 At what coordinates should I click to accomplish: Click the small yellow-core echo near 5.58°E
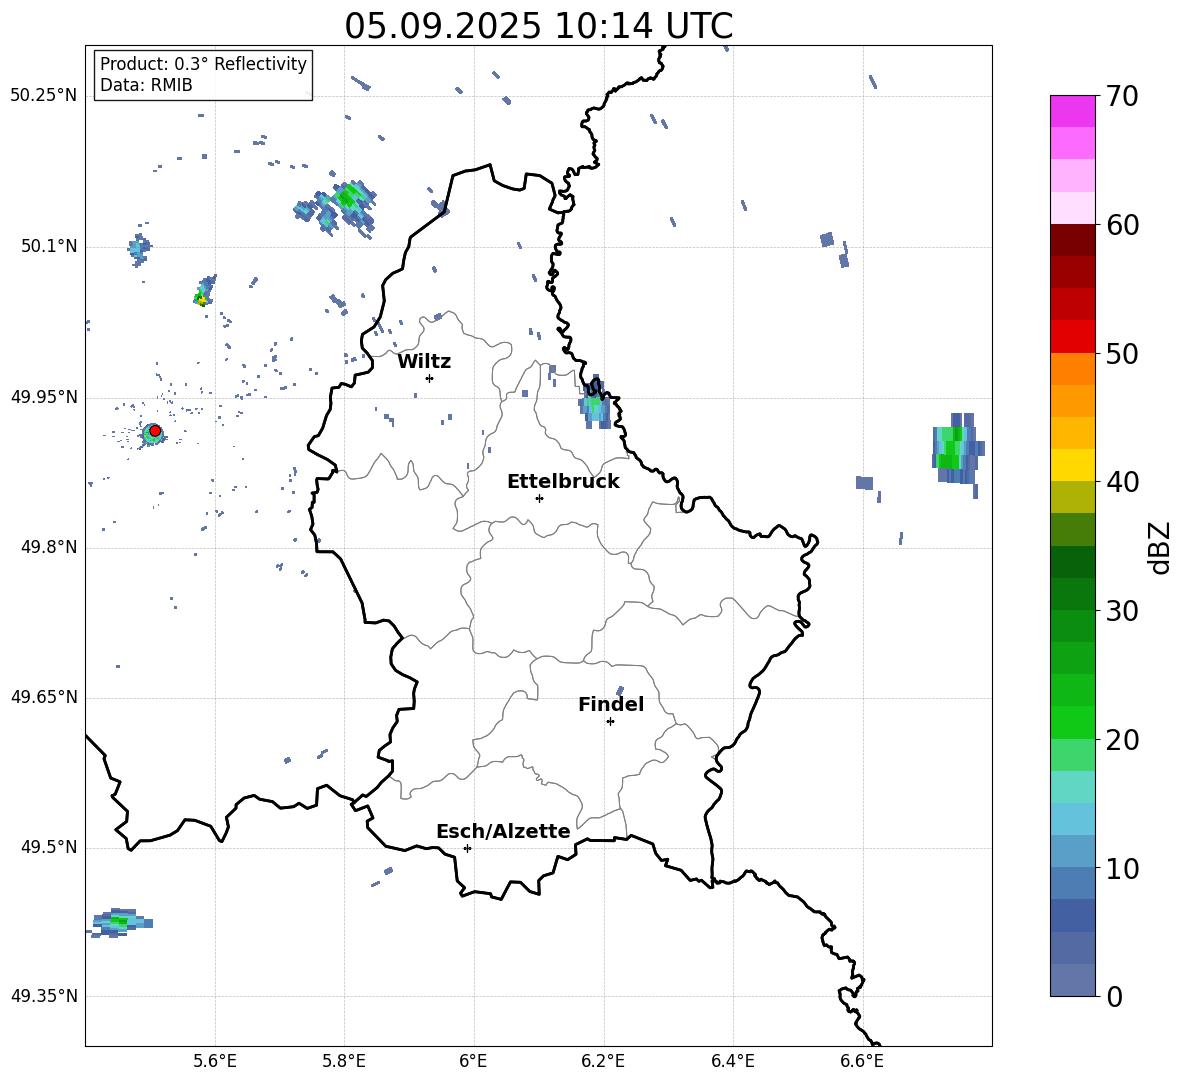[x=203, y=292]
